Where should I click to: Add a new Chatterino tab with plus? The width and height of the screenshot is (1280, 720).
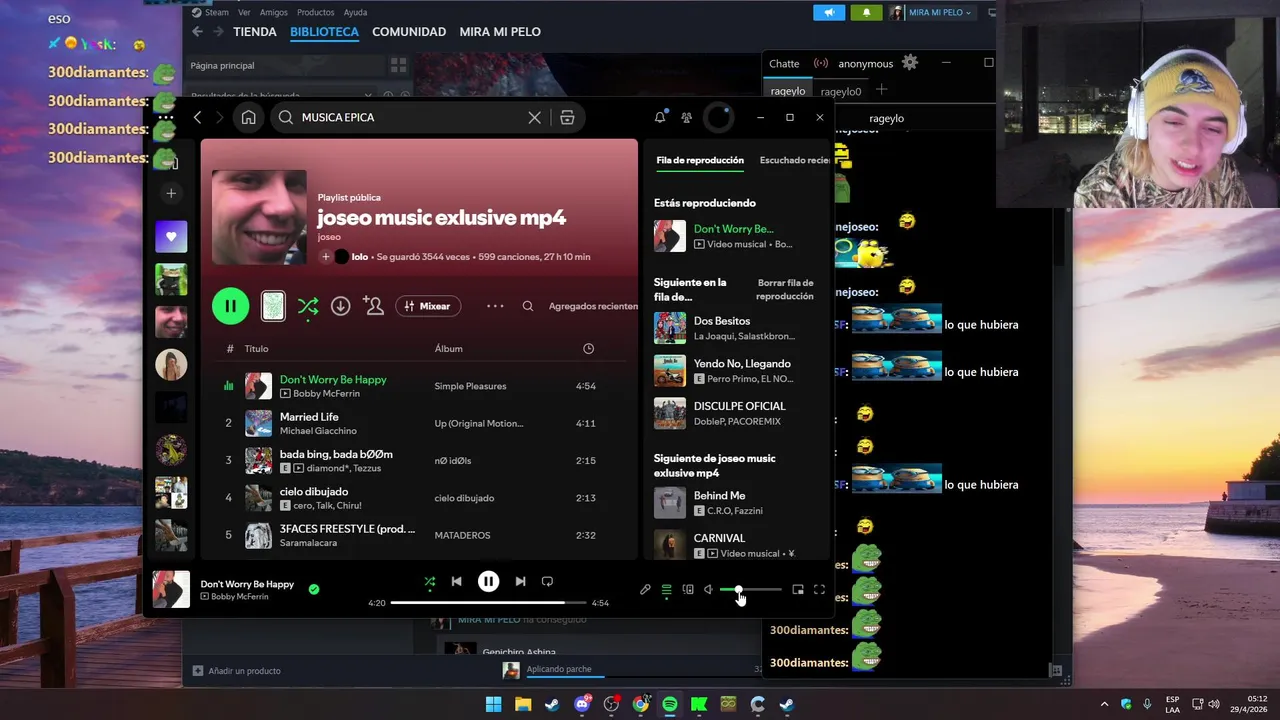point(881,90)
